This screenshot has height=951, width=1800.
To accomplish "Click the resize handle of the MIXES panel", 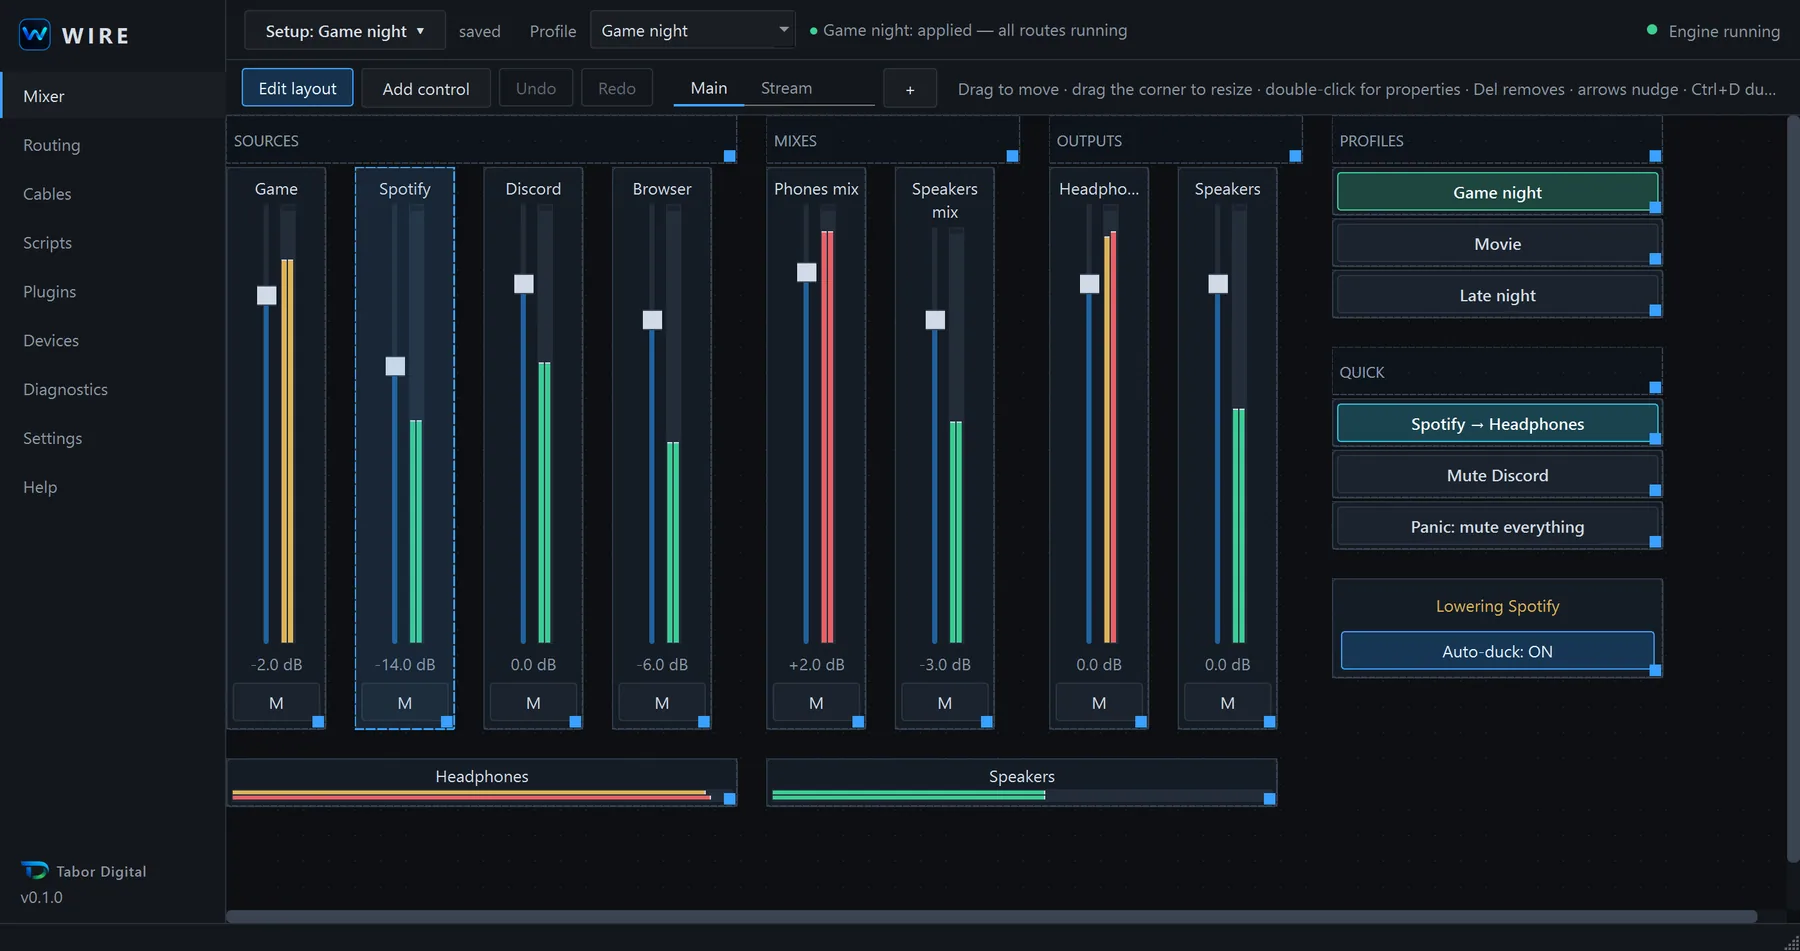I will (x=1013, y=156).
